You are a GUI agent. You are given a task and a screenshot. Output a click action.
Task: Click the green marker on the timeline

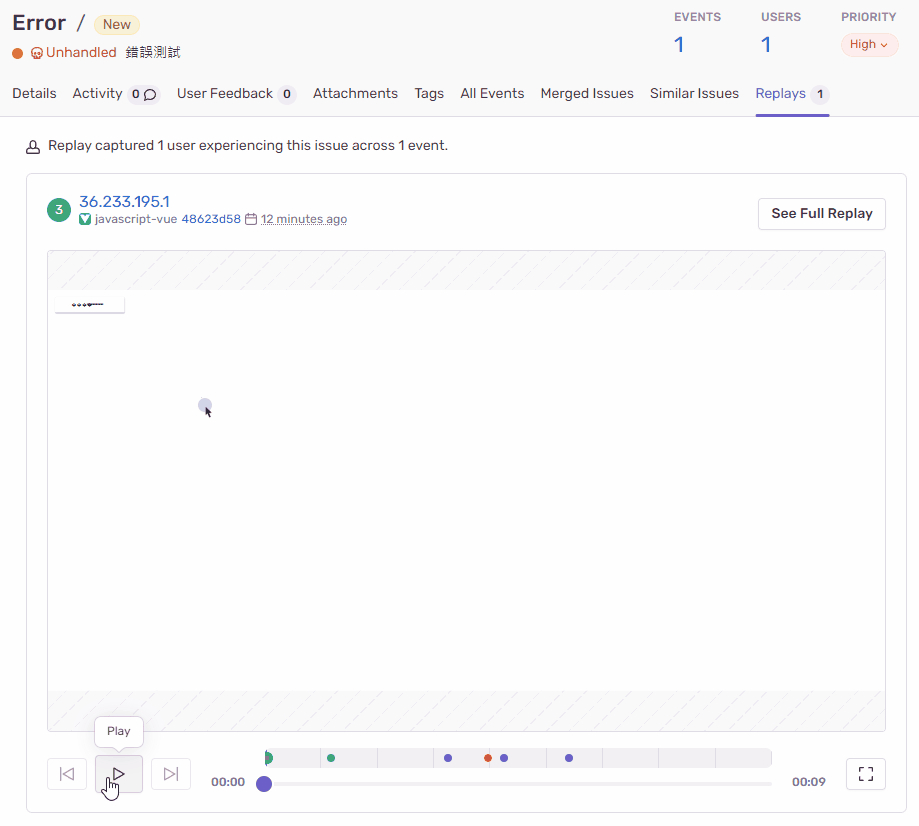(x=331, y=758)
